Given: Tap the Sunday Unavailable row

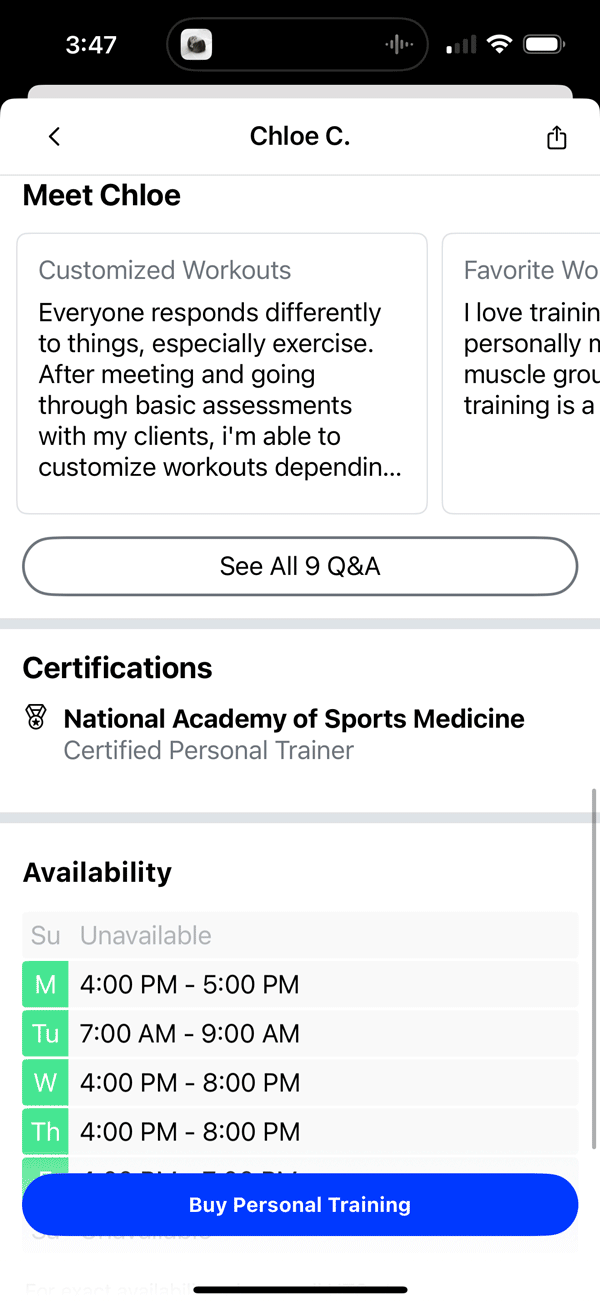Looking at the screenshot, I should [300, 935].
